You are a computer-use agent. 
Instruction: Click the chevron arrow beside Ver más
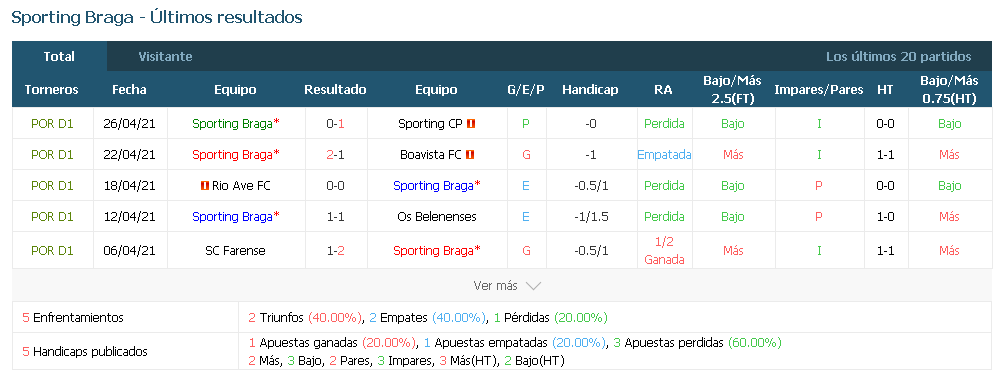(x=533, y=286)
